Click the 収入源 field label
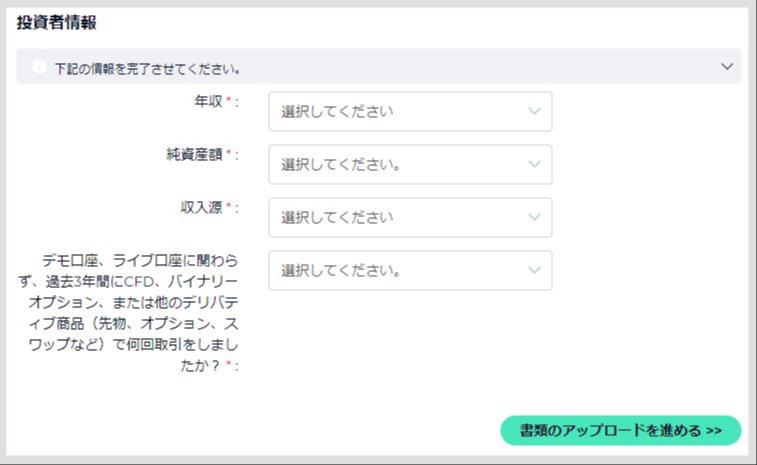This screenshot has width=757, height=465. 201,208
